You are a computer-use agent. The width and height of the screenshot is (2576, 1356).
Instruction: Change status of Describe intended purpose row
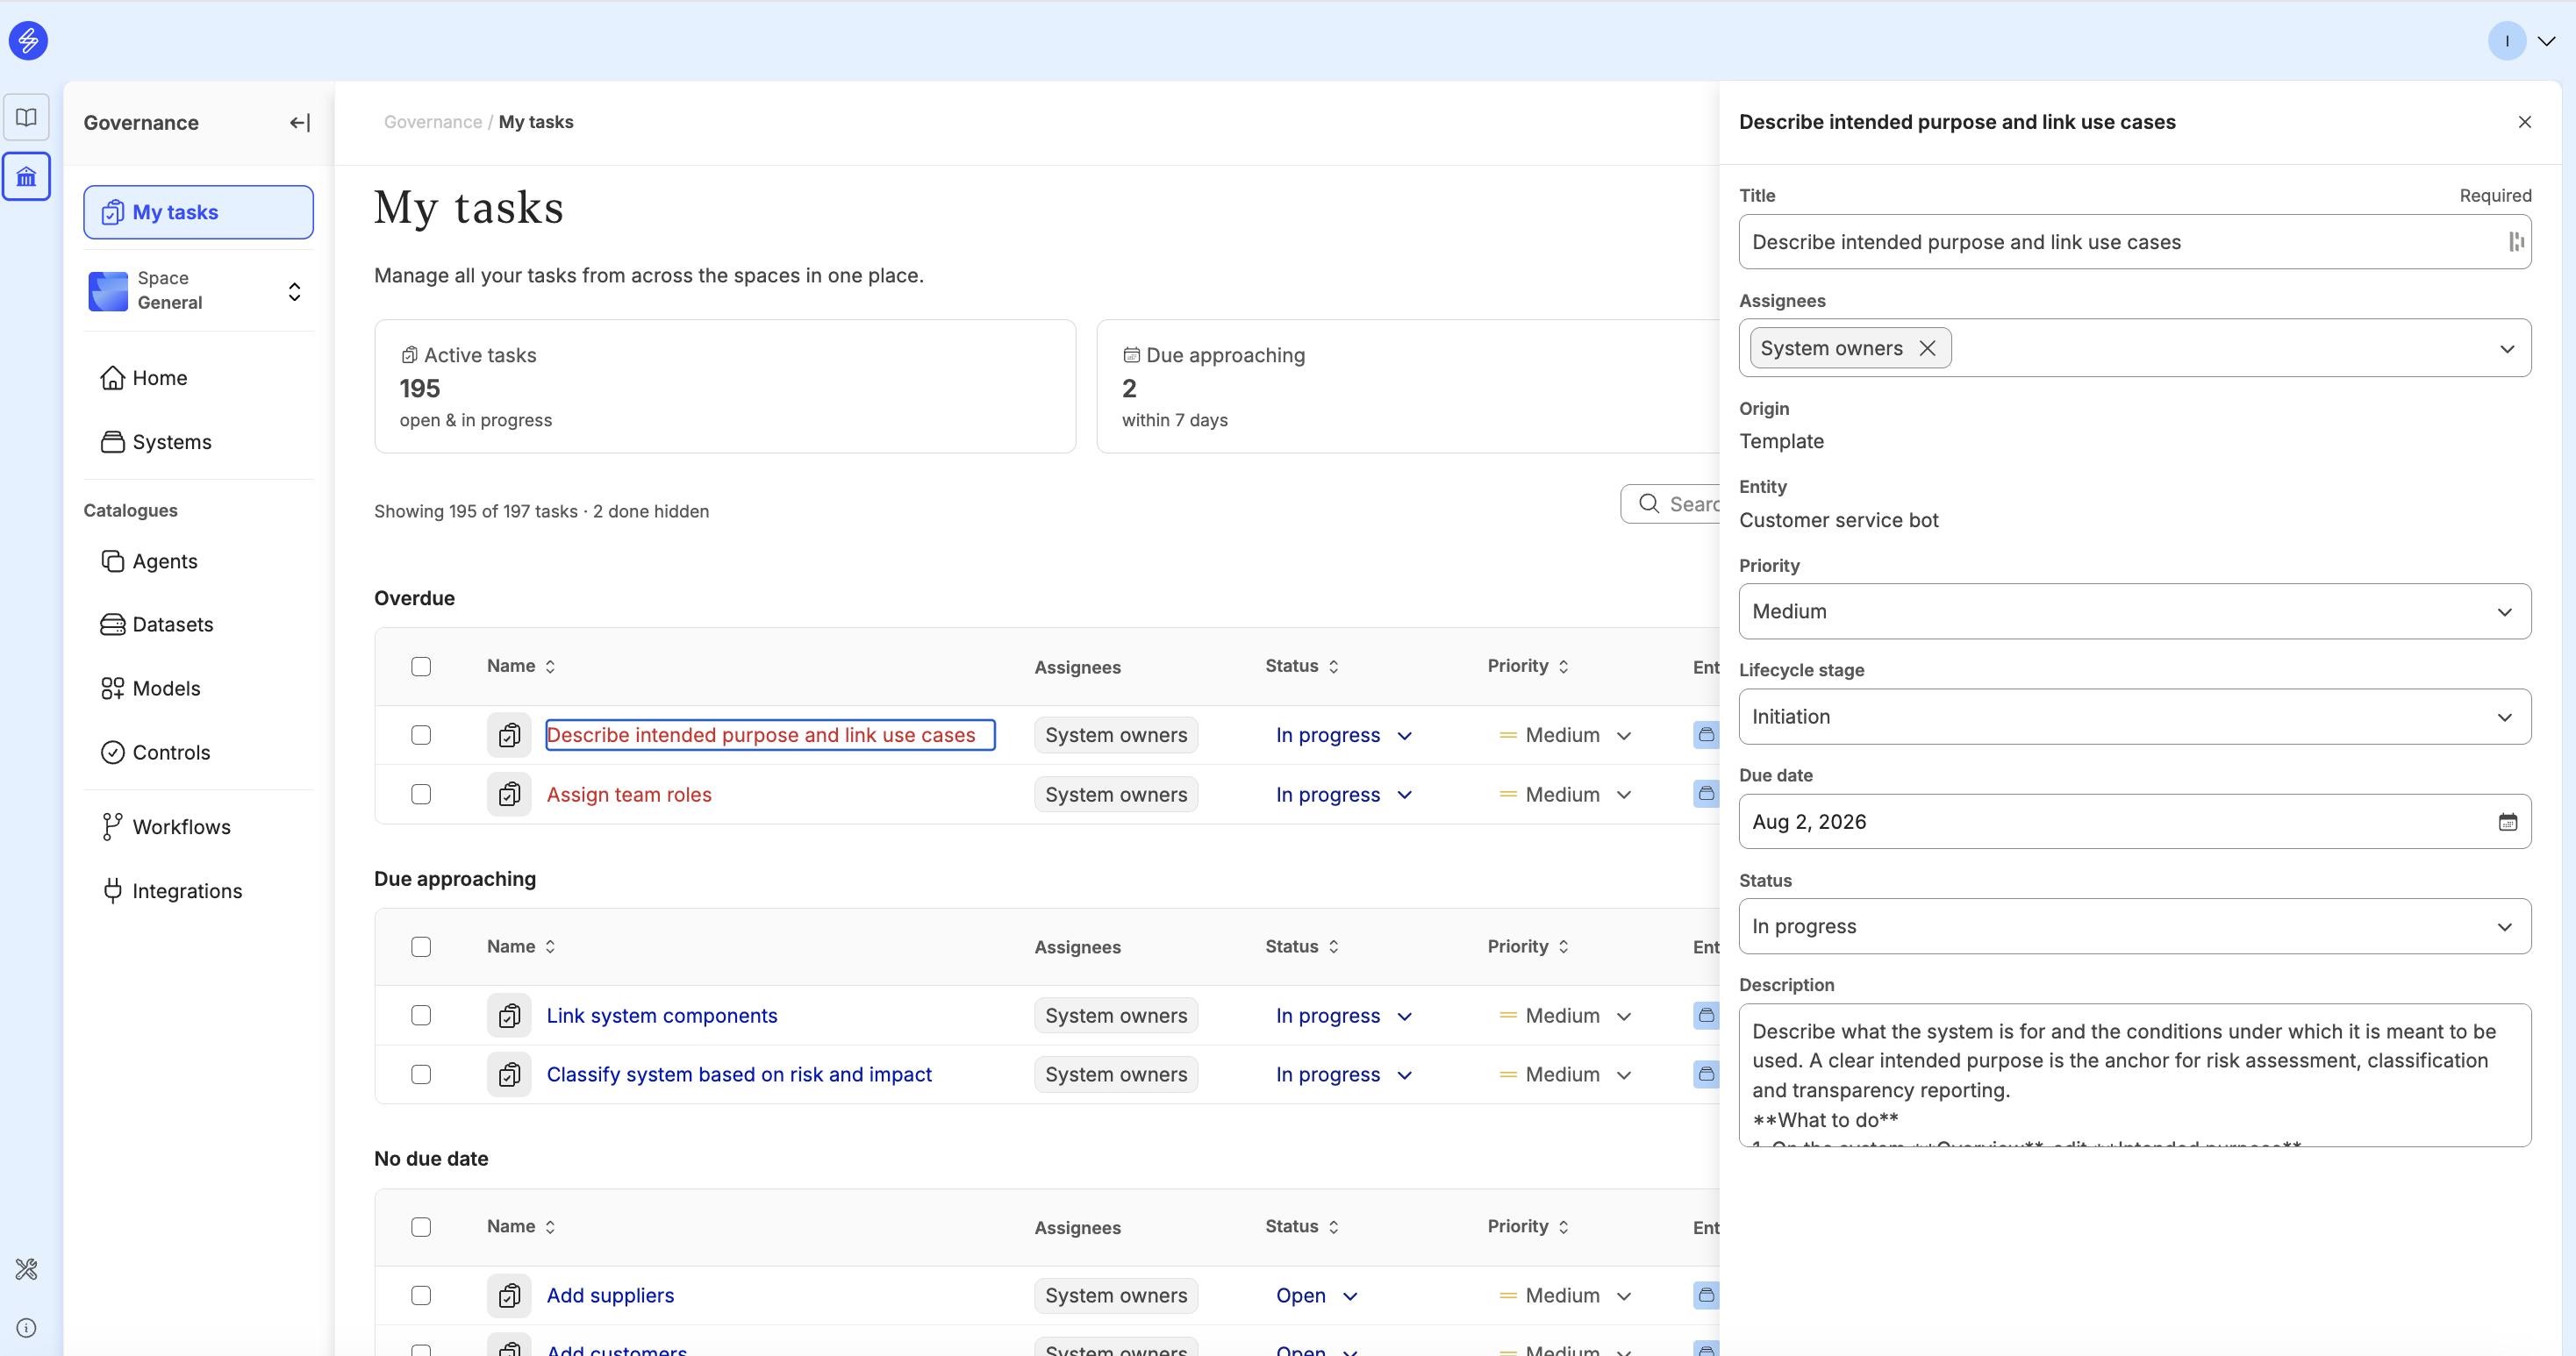tap(1343, 736)
